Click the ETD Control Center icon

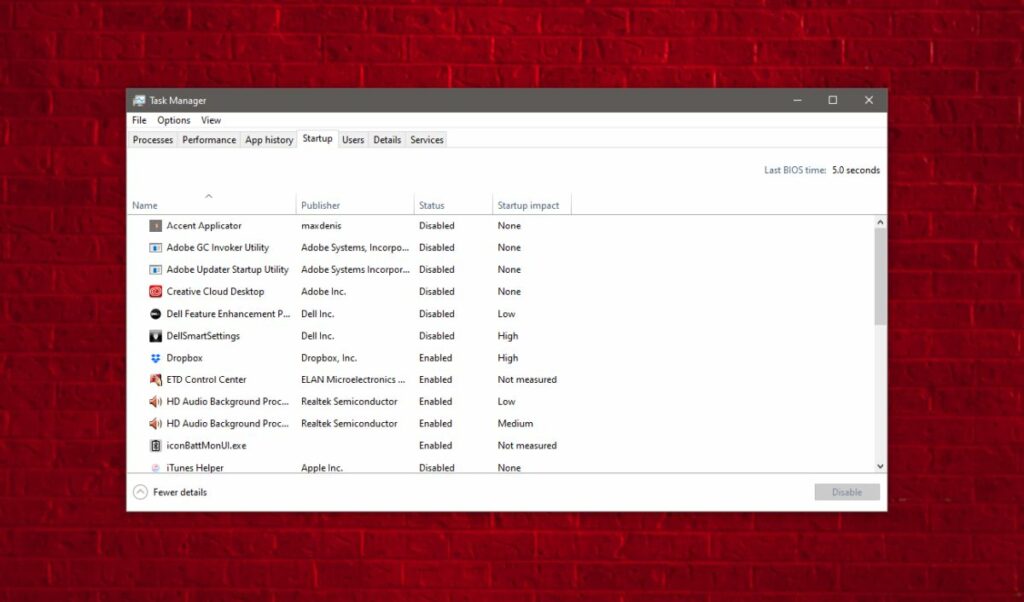click(155, 379)
